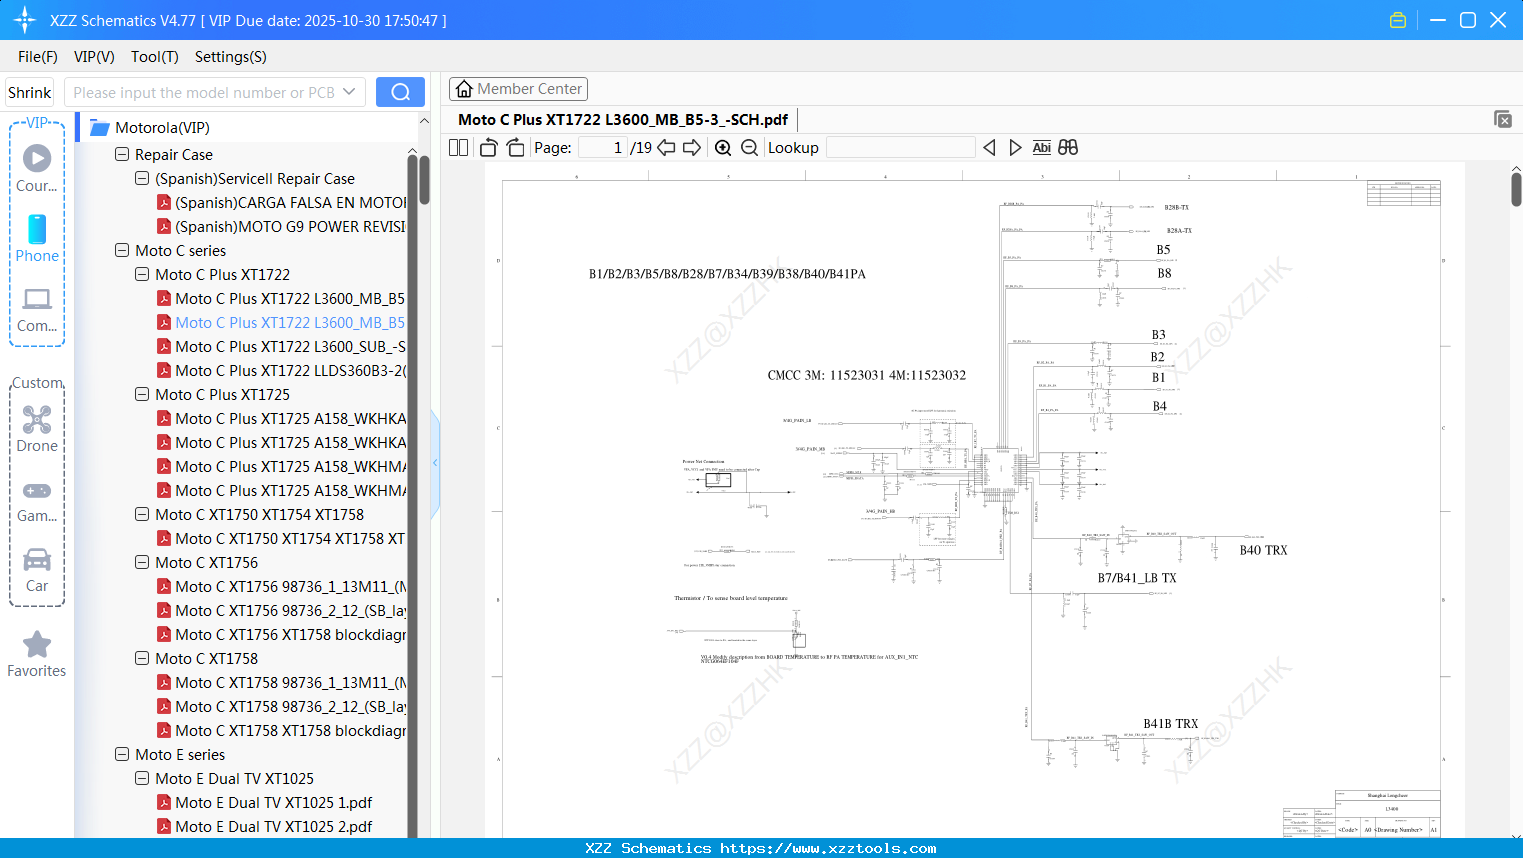This screenshot has width=1523, height=858.
Task: Collapse the Moto E Dual TV XT1025 node
Action: pos(142,779)
